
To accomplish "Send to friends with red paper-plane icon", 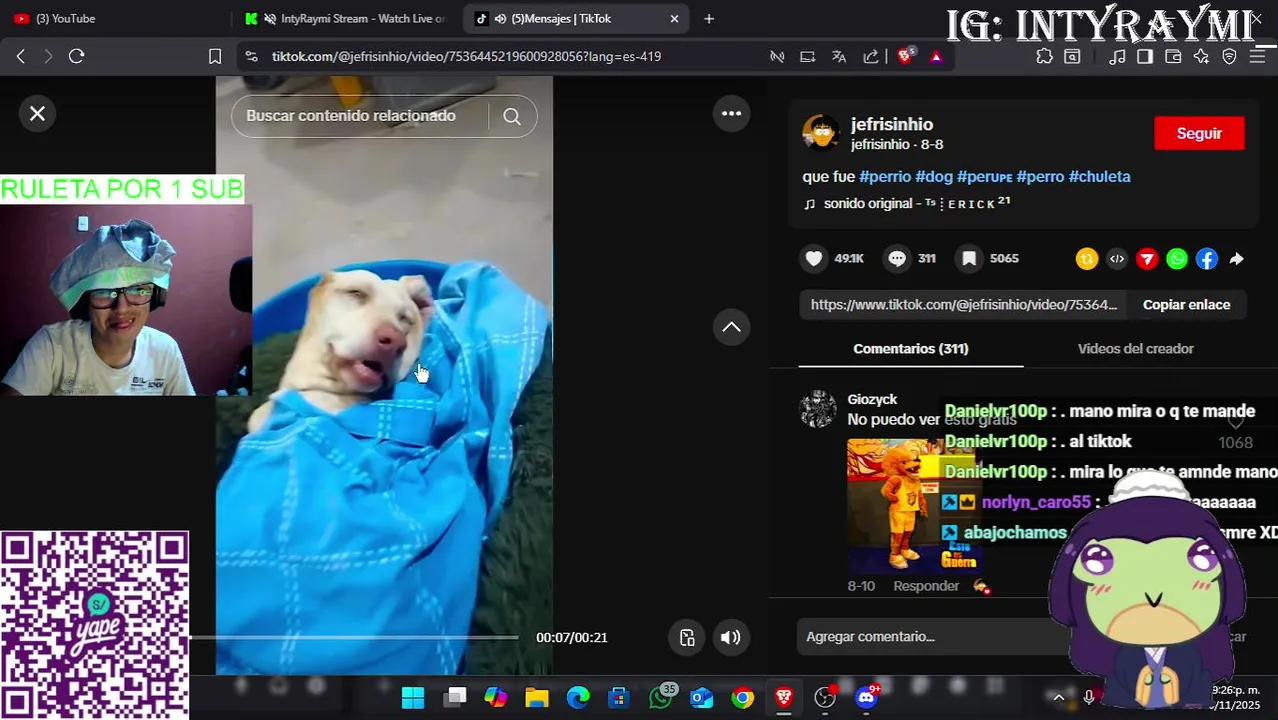I will [x=1147, y=259].
